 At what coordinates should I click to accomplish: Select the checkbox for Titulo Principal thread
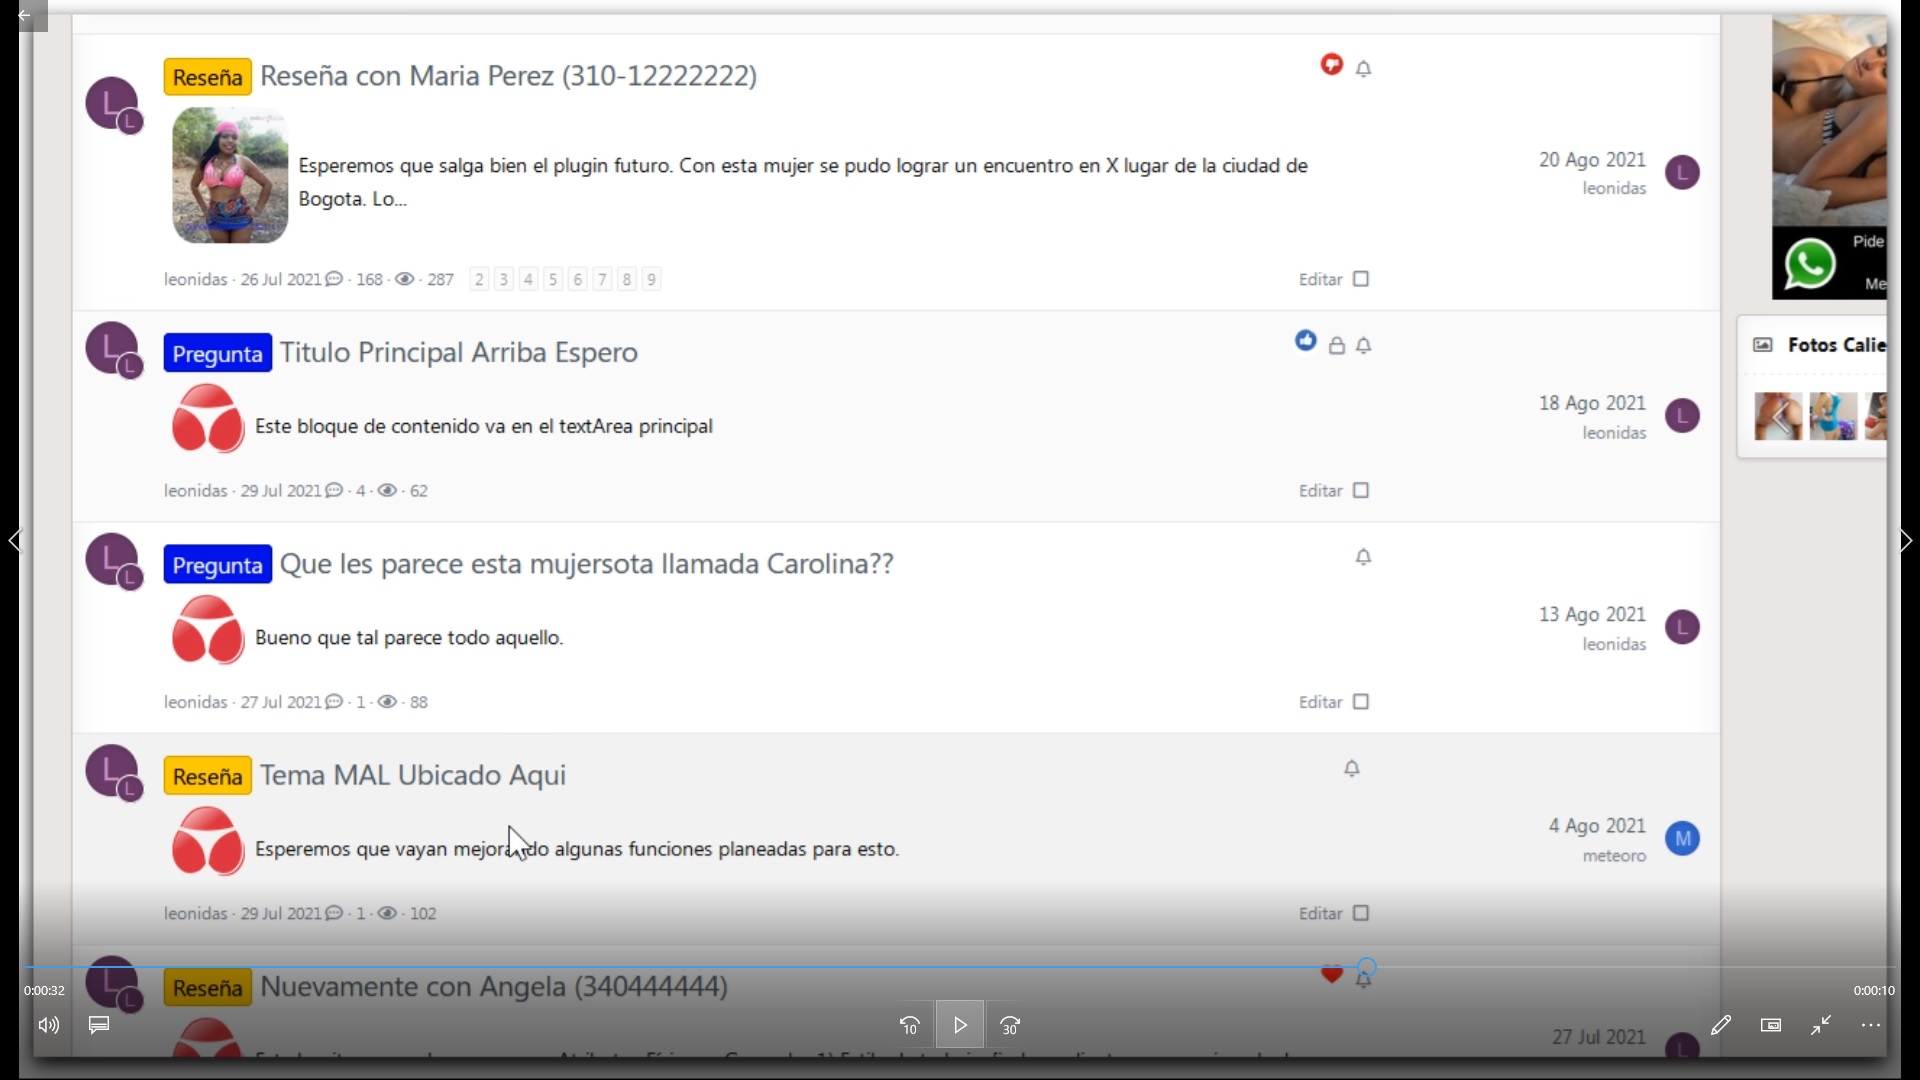click(1361, 490)
